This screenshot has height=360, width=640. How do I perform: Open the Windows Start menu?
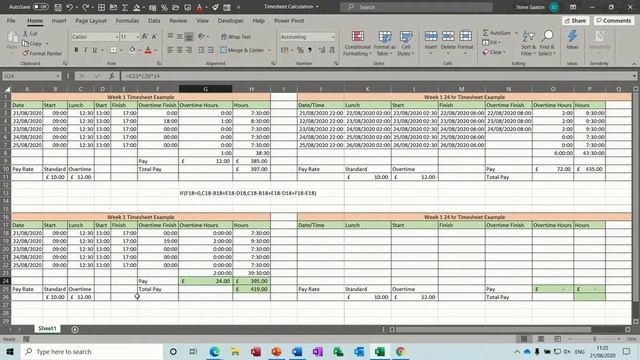point(10,351)
